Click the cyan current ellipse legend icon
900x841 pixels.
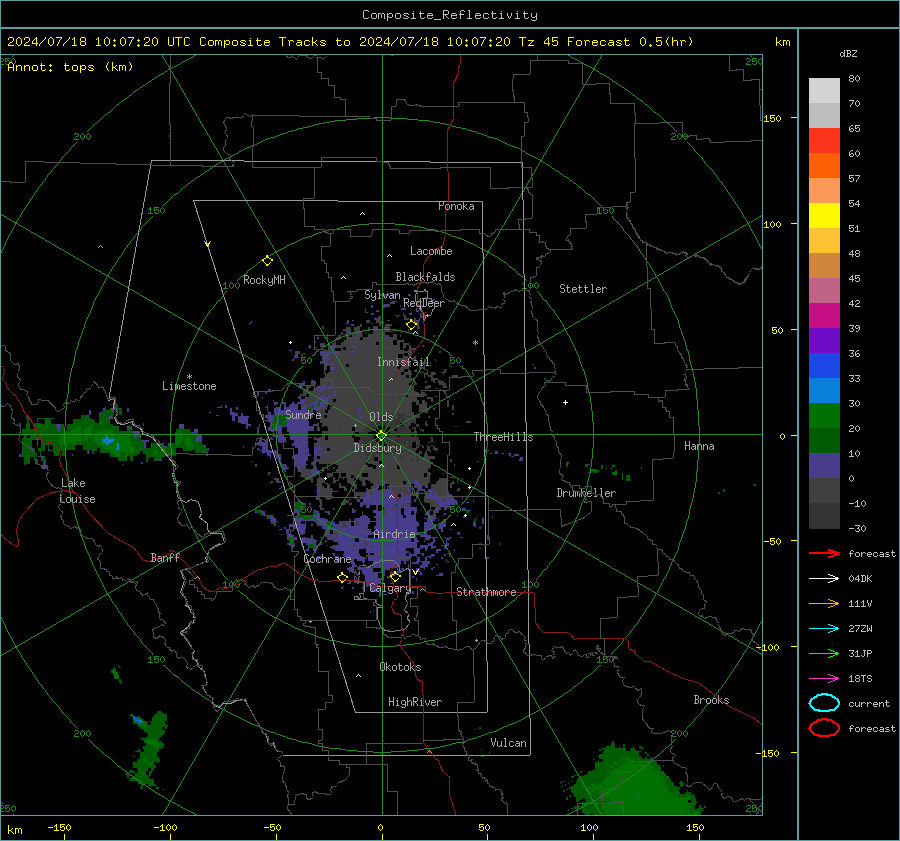[824, 703]
